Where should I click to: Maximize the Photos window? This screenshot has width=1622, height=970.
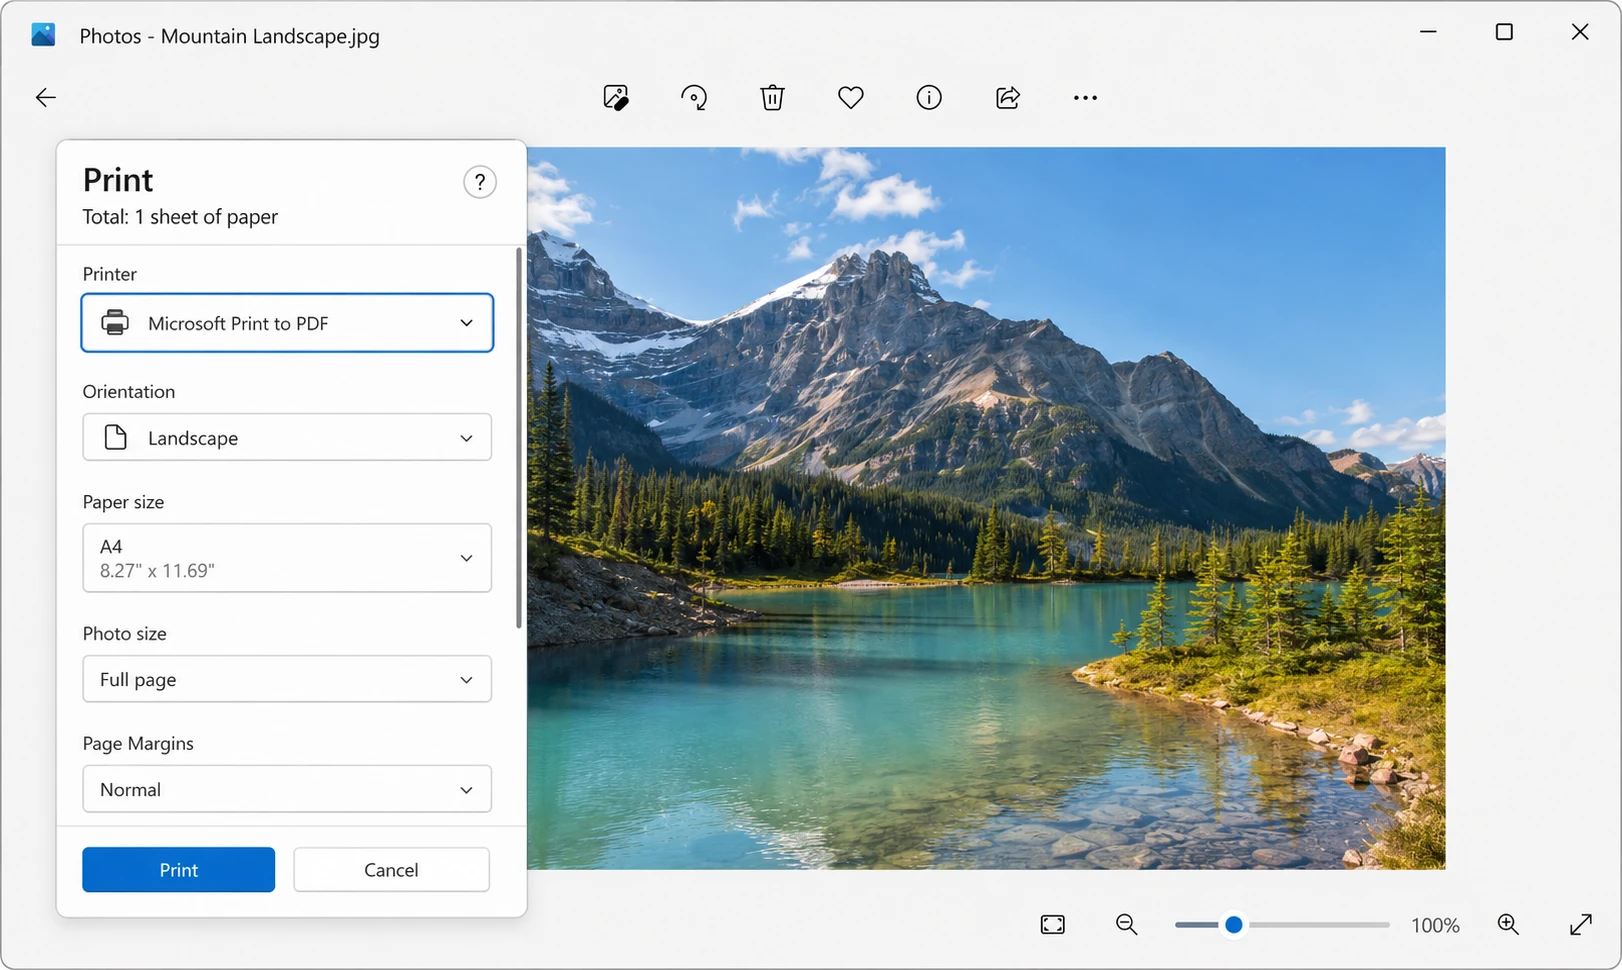point(1504,32)
